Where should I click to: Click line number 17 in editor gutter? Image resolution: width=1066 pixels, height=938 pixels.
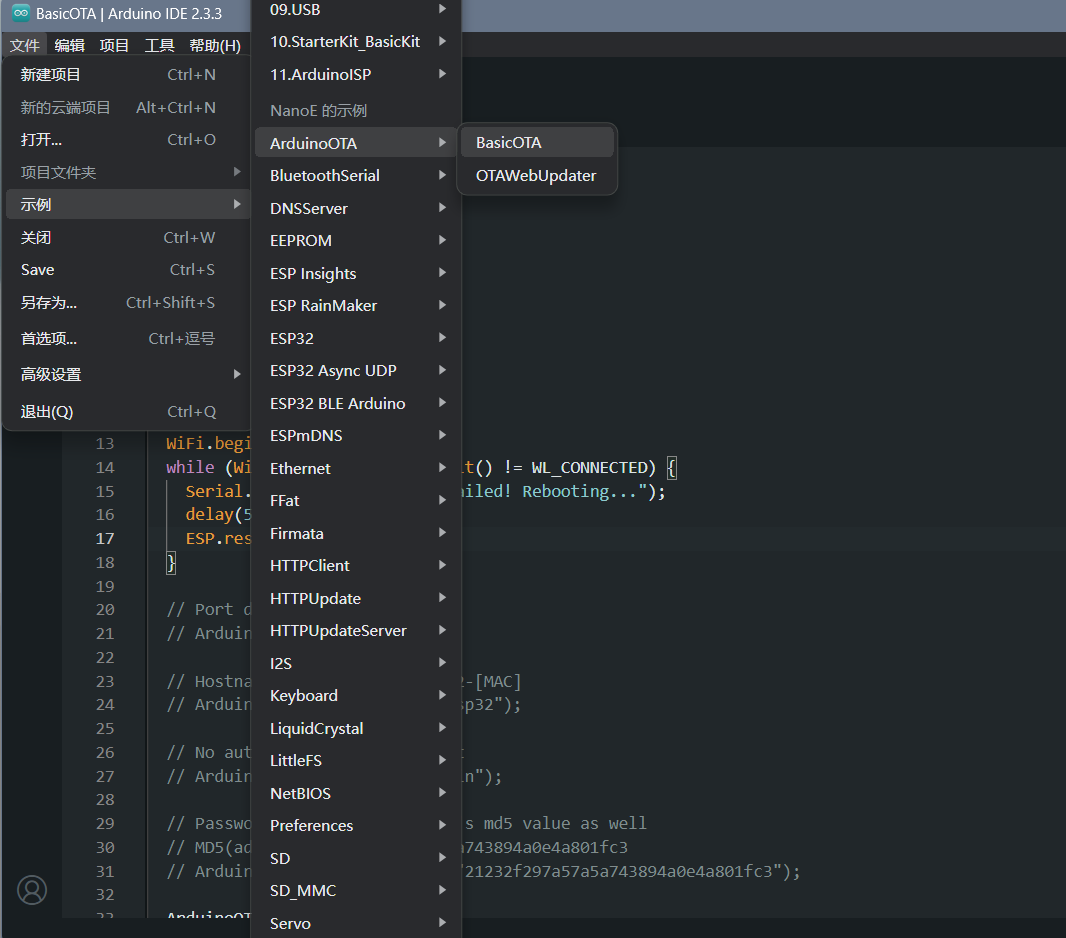pyautogui.click(x=105, y=538)
